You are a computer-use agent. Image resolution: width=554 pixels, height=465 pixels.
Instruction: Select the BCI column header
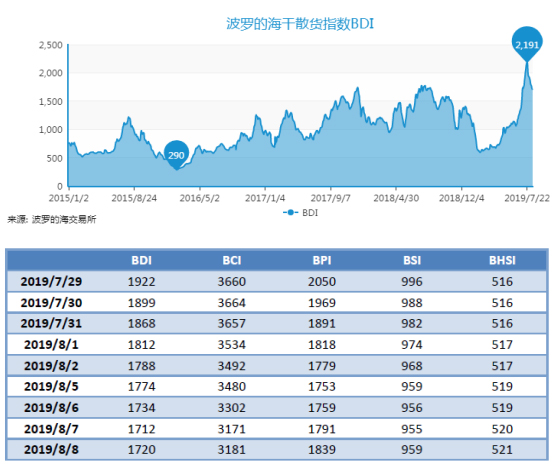pyautogui.click(x=232, y=260)
